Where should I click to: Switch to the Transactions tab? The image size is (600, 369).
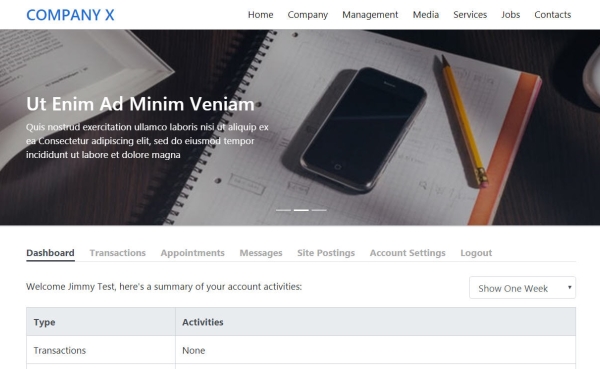tap(117, 253)
